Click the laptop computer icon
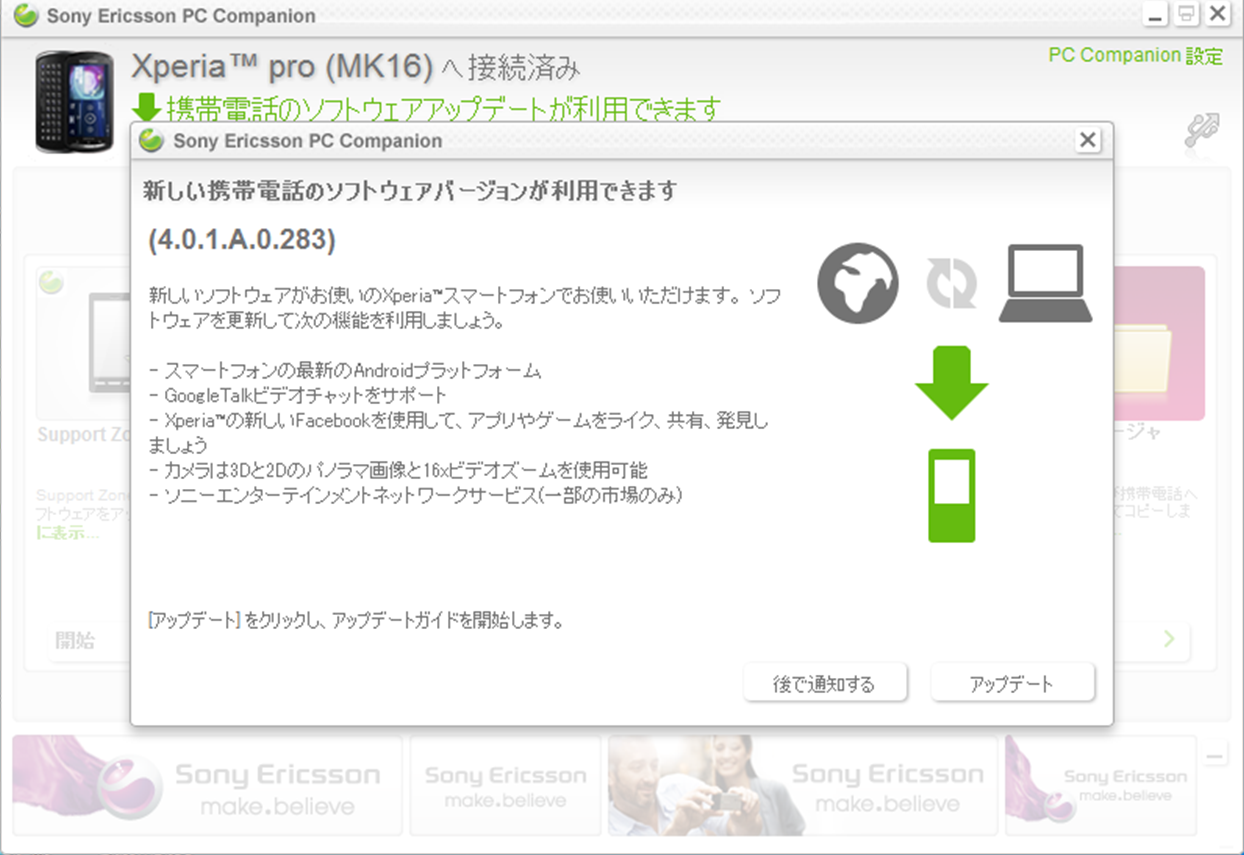The height and width of the screenshot is (855, 1244). click(1045, 284)
